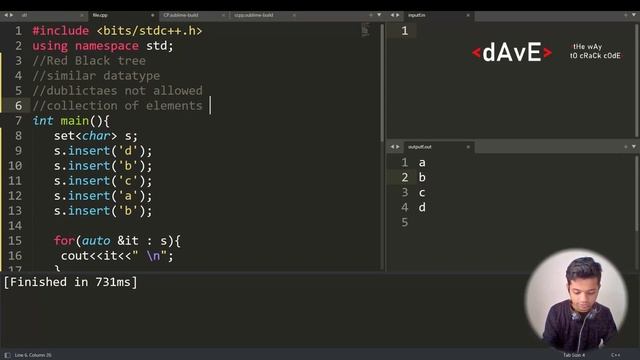The height and width of the screenshot is (360, 640).
Task: Click output line 'd'
Action: tap(422, 207)
